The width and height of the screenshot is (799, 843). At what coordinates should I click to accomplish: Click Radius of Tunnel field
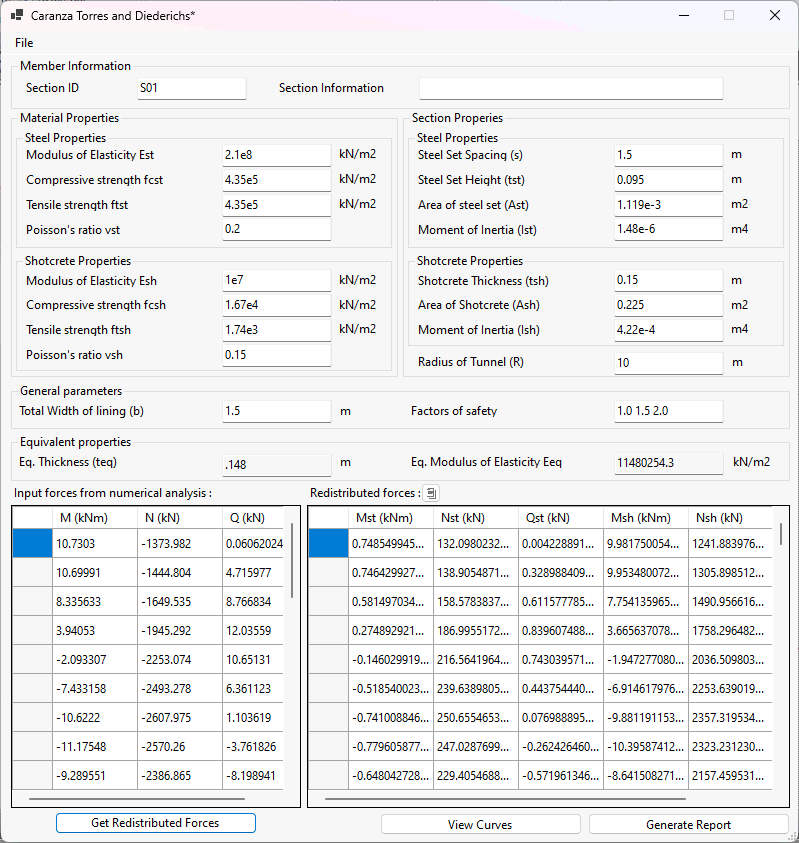click(669, 362)
